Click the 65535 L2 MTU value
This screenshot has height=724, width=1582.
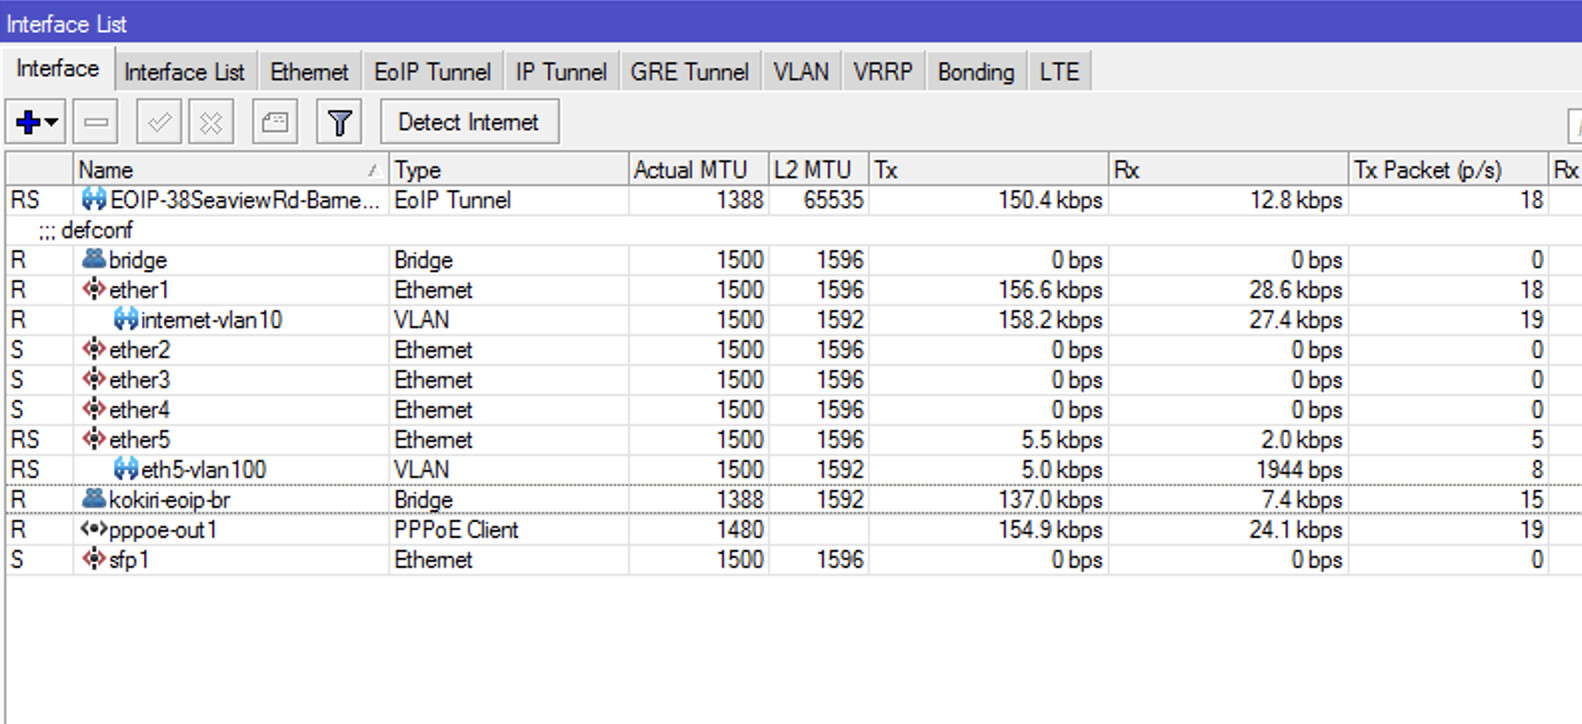click(833, 200)
